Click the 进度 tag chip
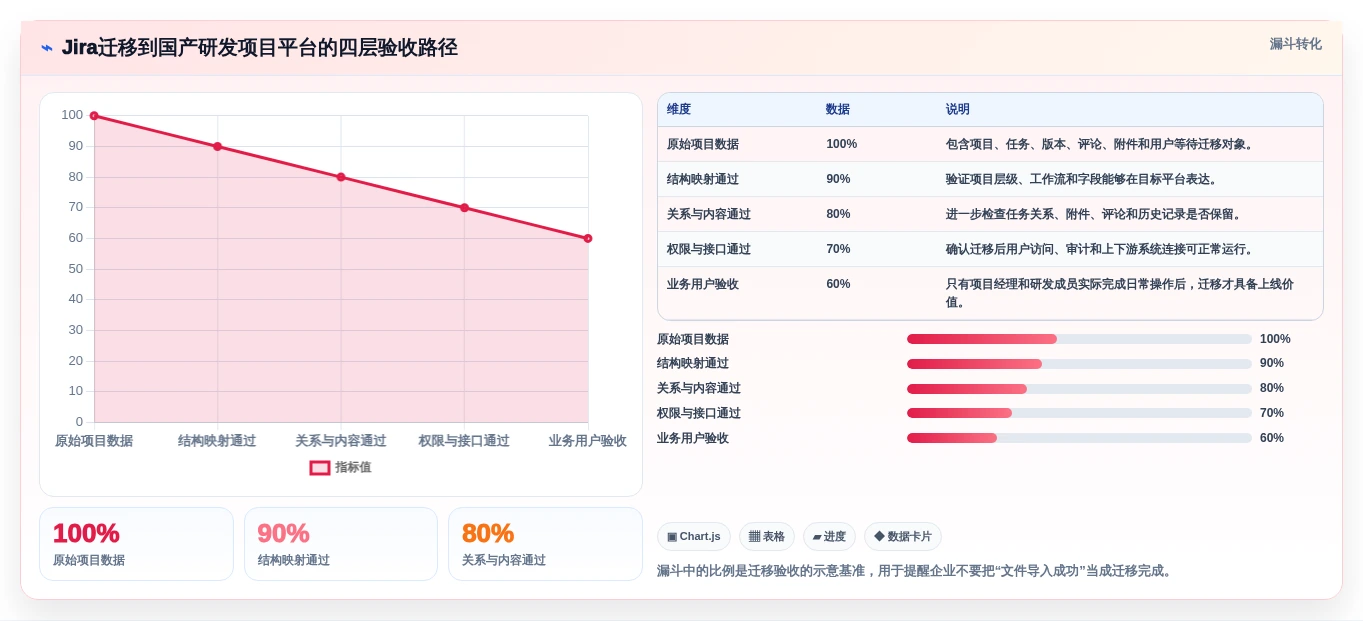 829,537
